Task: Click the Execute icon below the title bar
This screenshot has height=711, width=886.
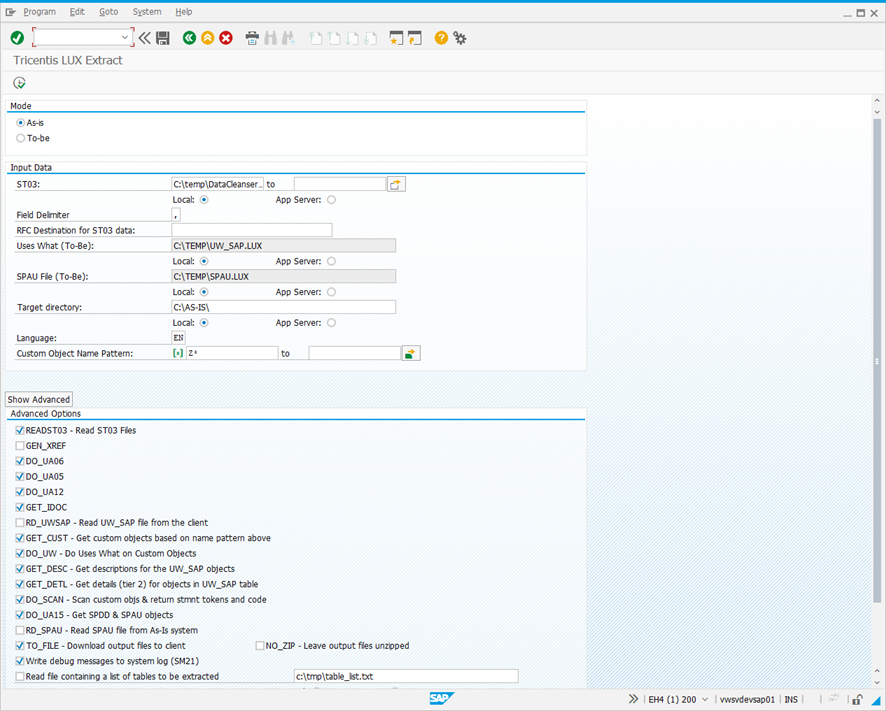Action: [18, 83]
